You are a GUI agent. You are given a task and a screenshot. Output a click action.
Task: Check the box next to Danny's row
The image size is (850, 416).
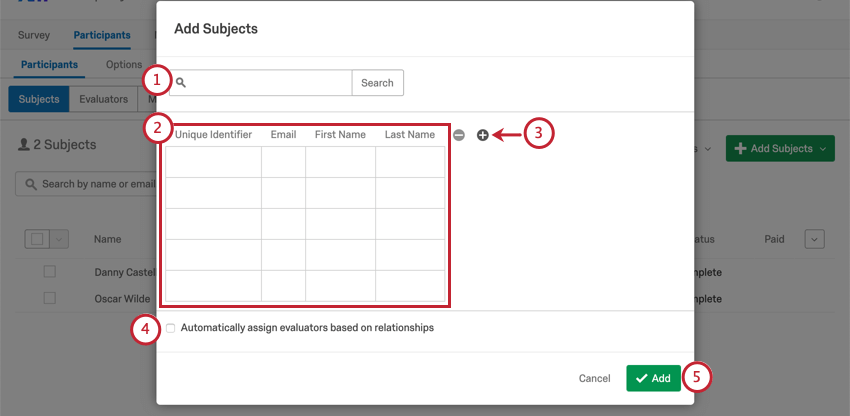click(x=49, y=272)
